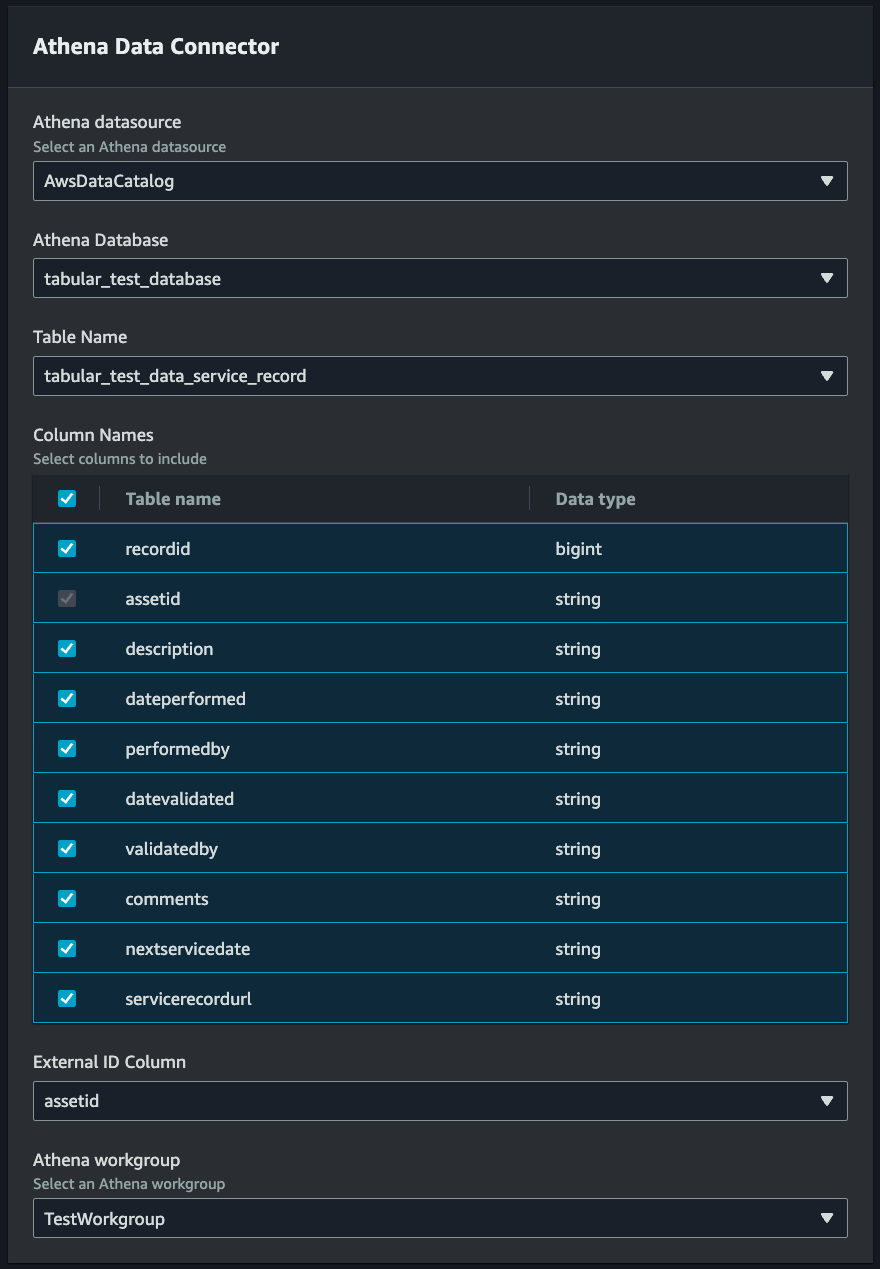Expand the Athena datasource dropdown chevron
The width and height of the screenshot is (880, 1269).
tap(827, 181)
